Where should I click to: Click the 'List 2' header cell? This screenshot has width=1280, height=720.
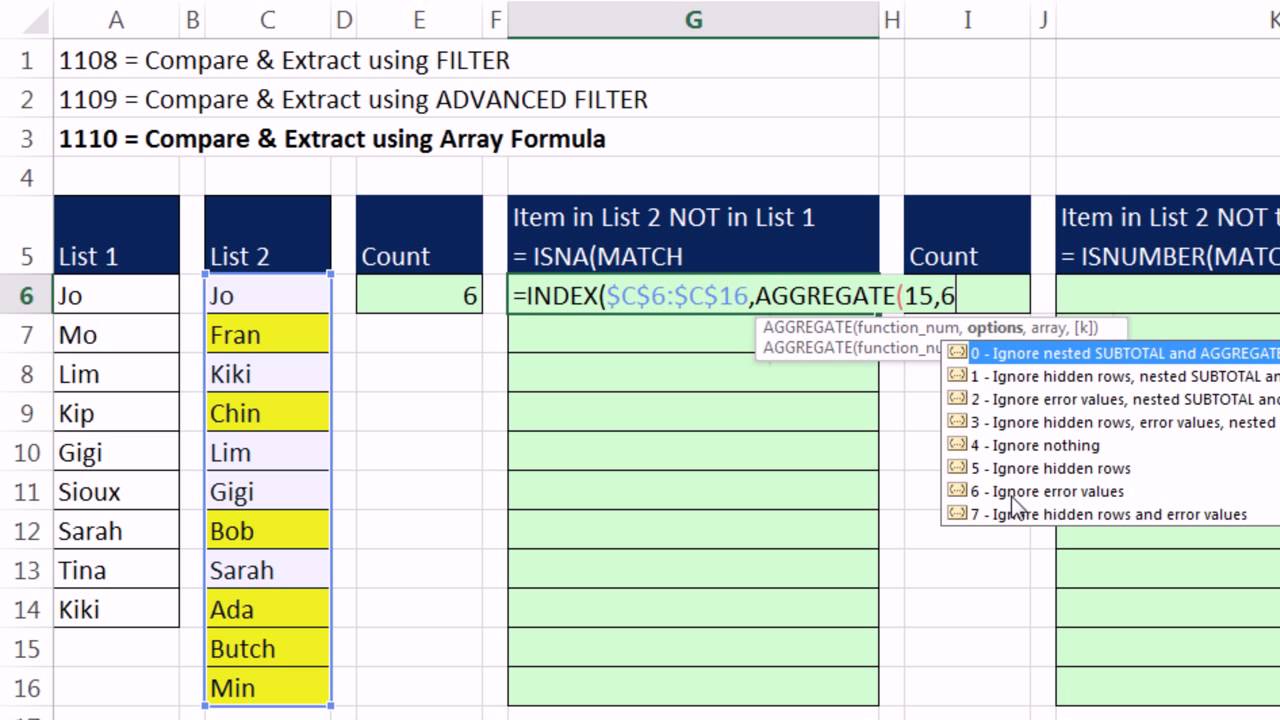click(267, 236)
